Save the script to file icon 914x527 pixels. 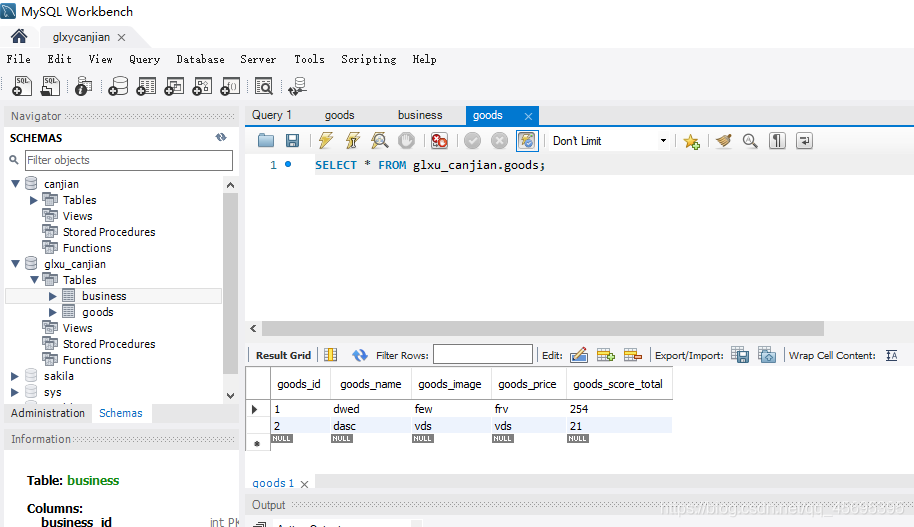[x=292, y=140]
